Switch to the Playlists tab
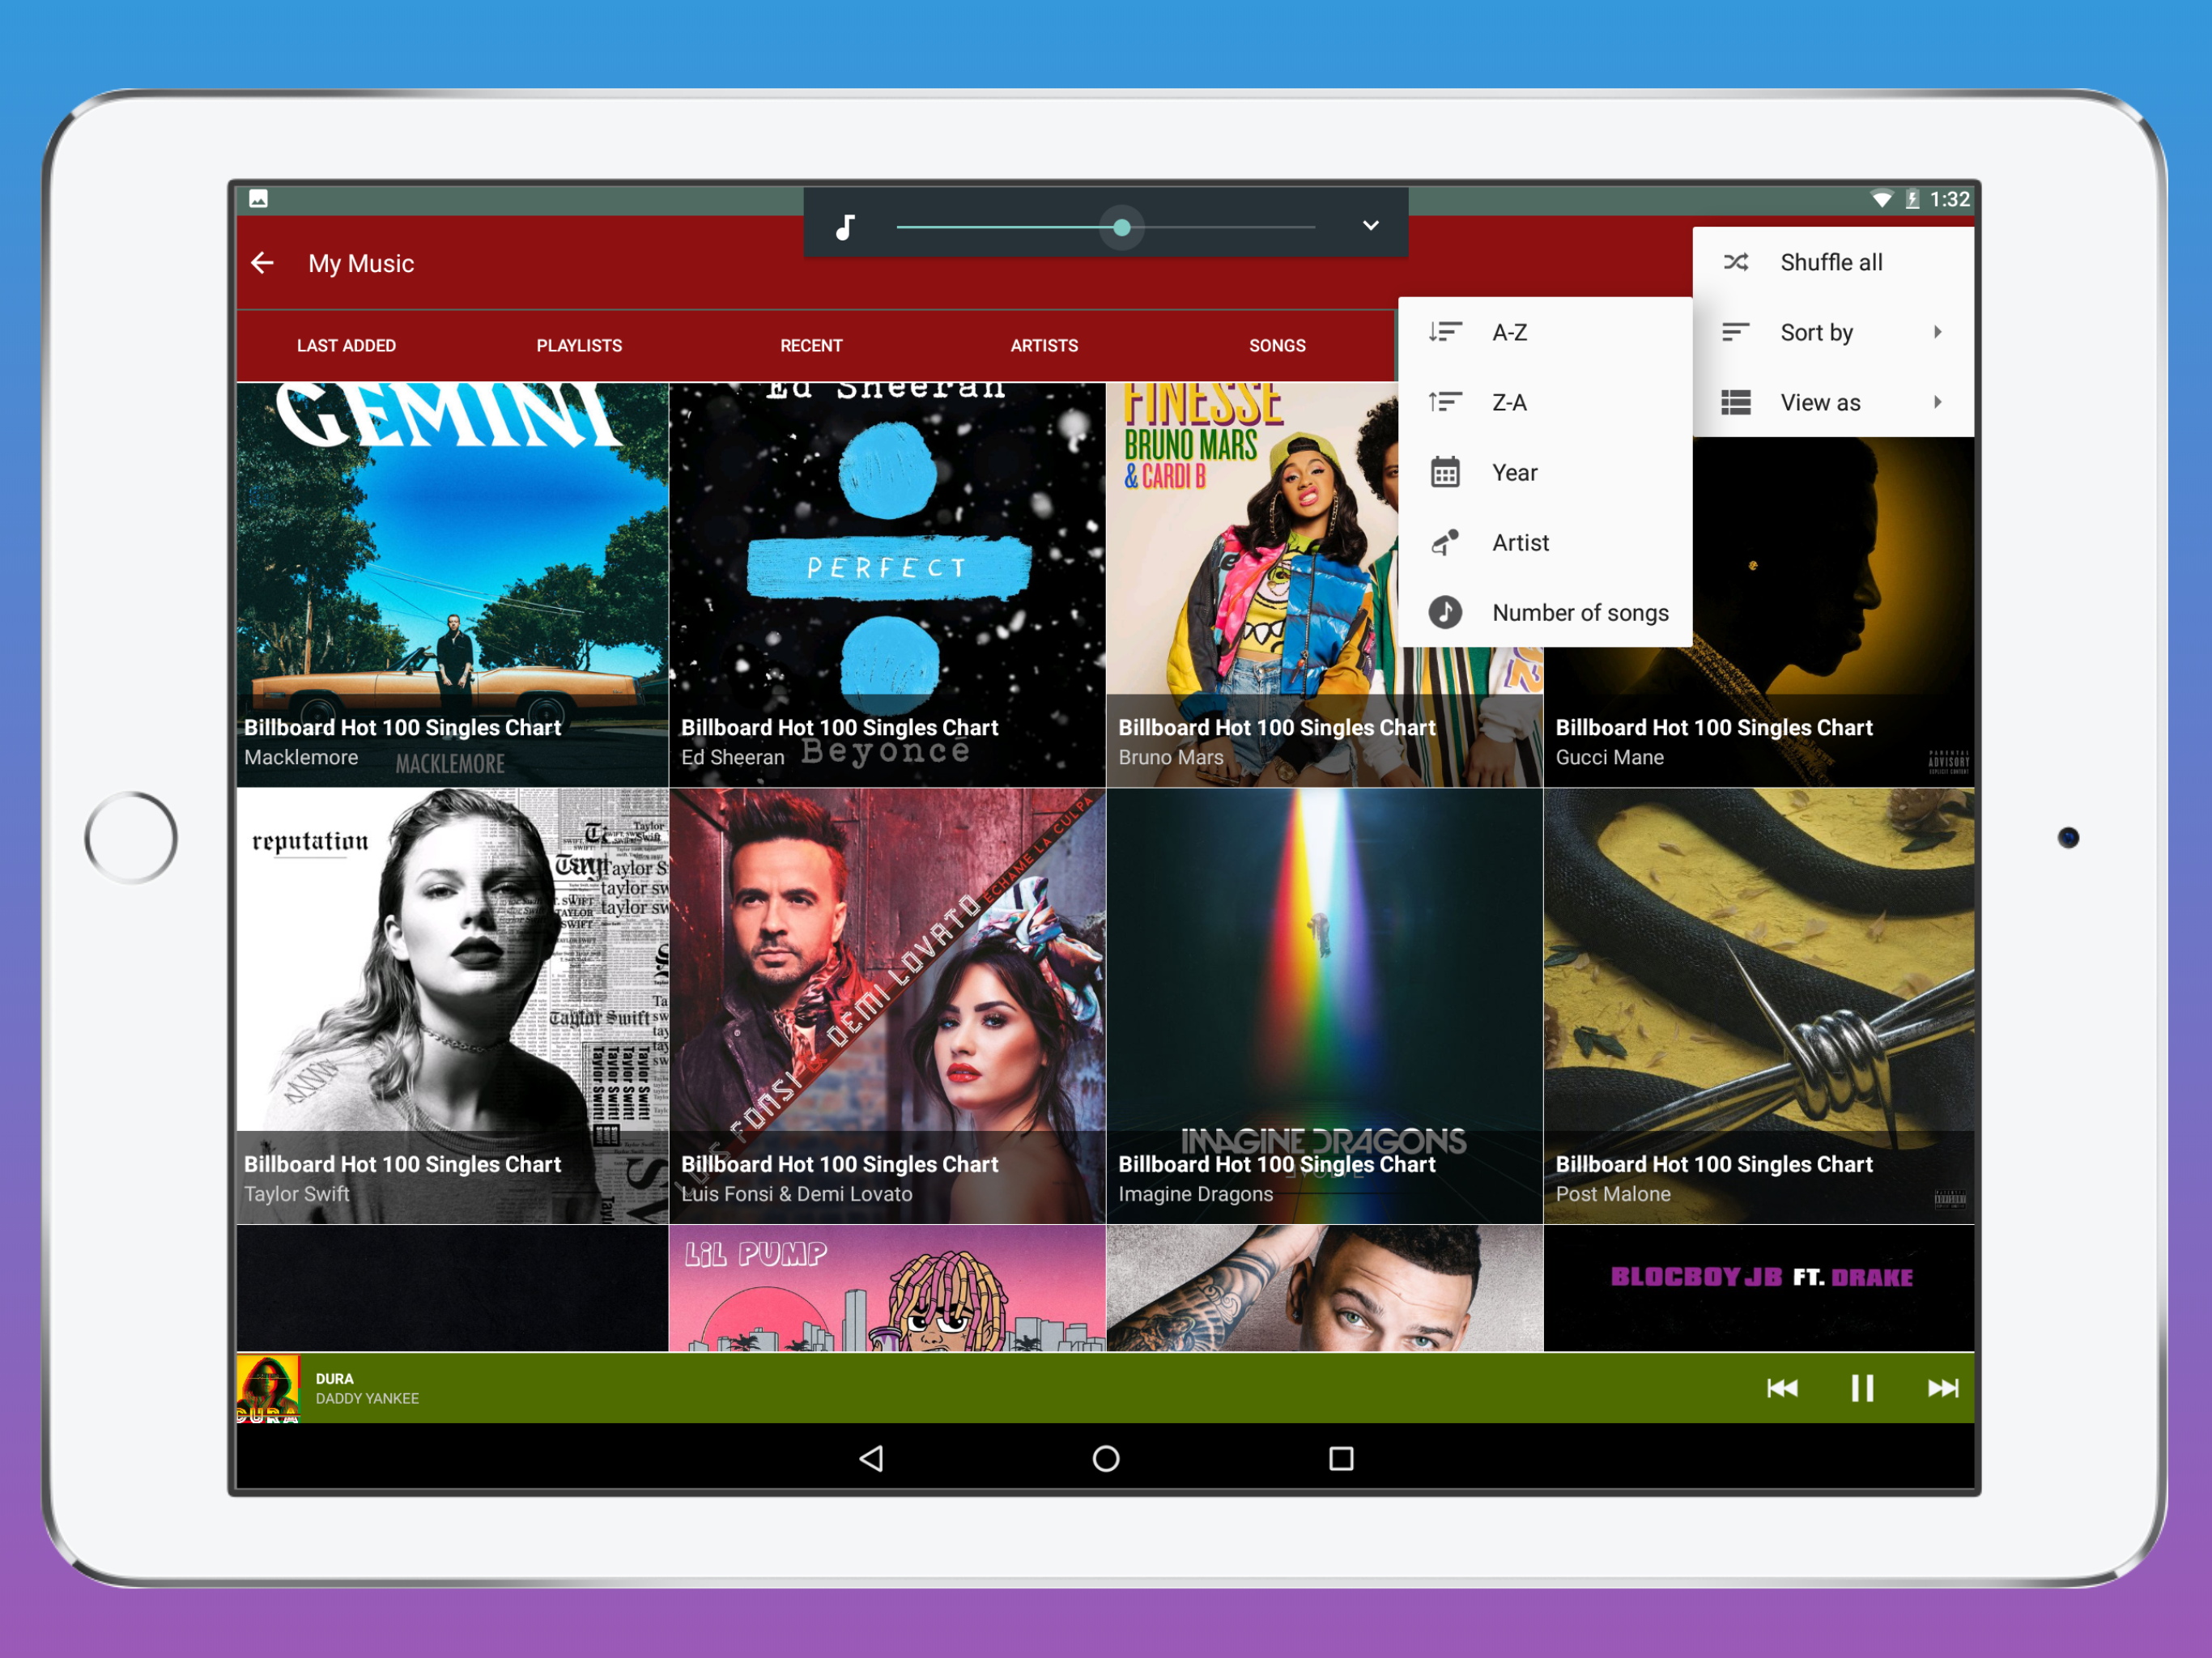Image resolution: width=2212 pixels, height=1658 pixels. (579, 345)
